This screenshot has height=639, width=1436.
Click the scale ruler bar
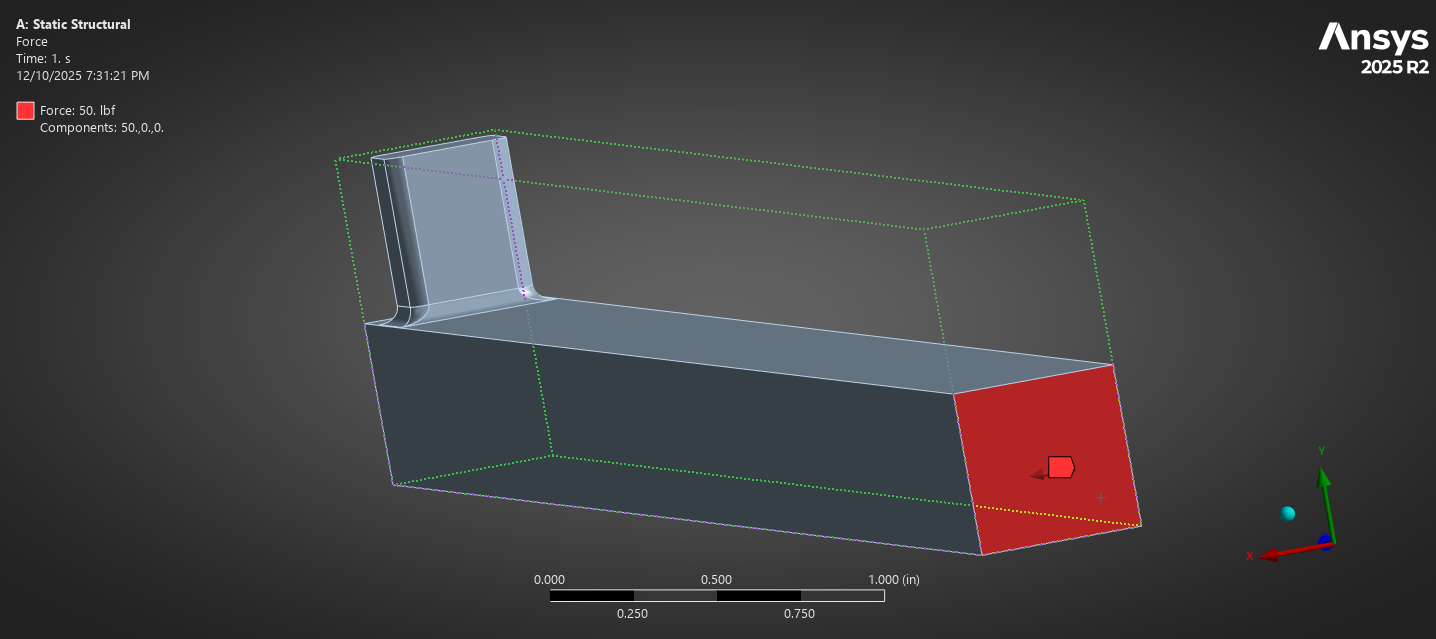(716, 596)
